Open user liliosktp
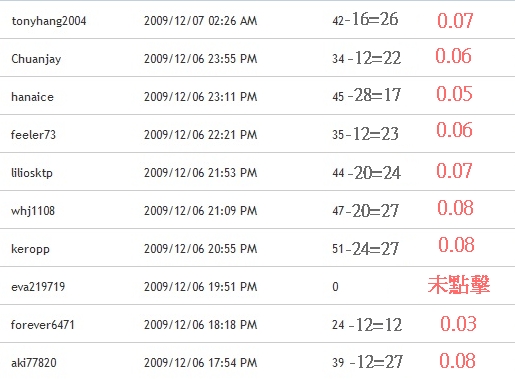The width and height of the screenshot is (515, 379). [32, 173]
